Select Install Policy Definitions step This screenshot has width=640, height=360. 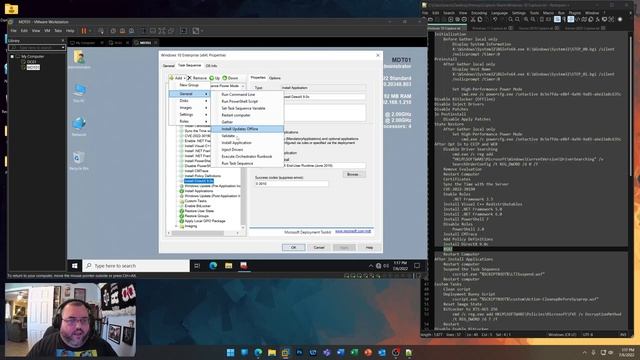tap(202, 176)
